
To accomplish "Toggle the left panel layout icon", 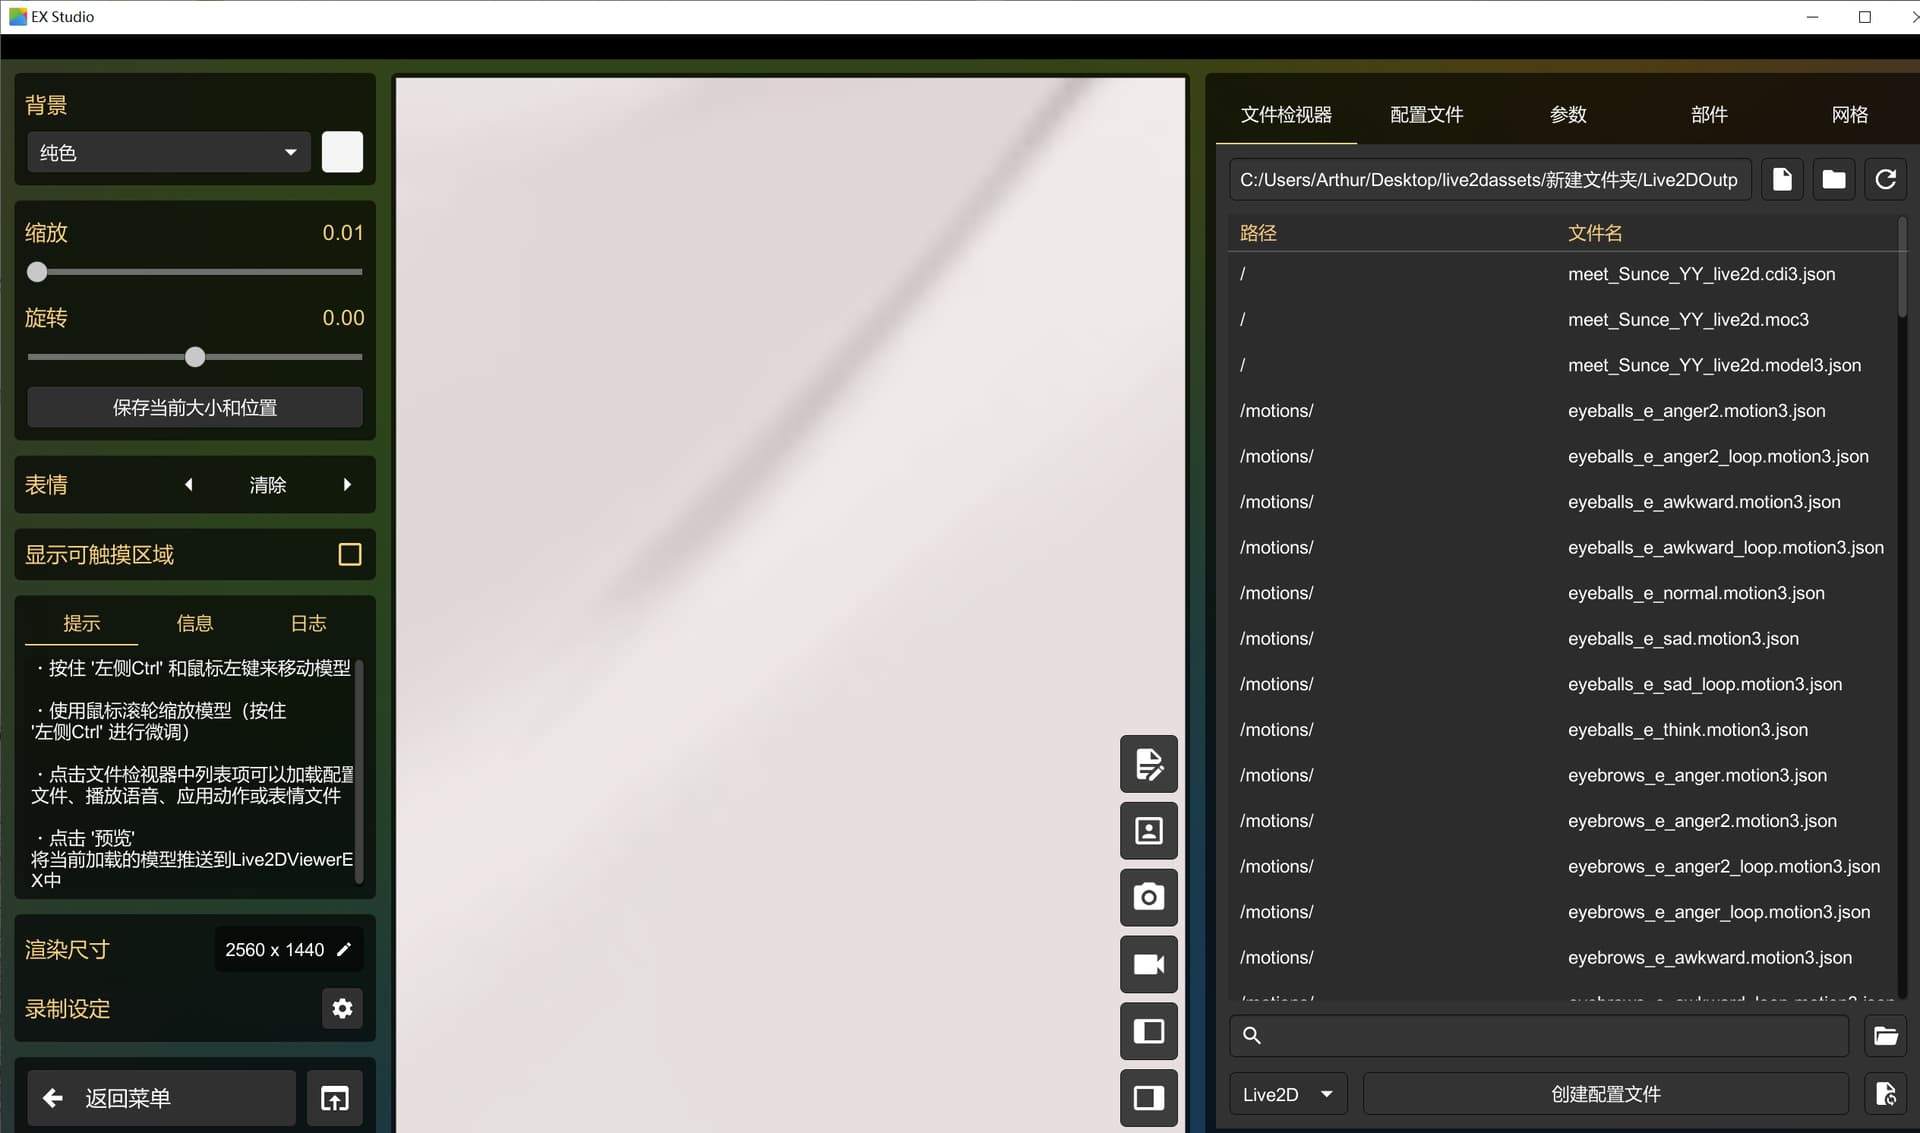I will click(1148, 1031).
